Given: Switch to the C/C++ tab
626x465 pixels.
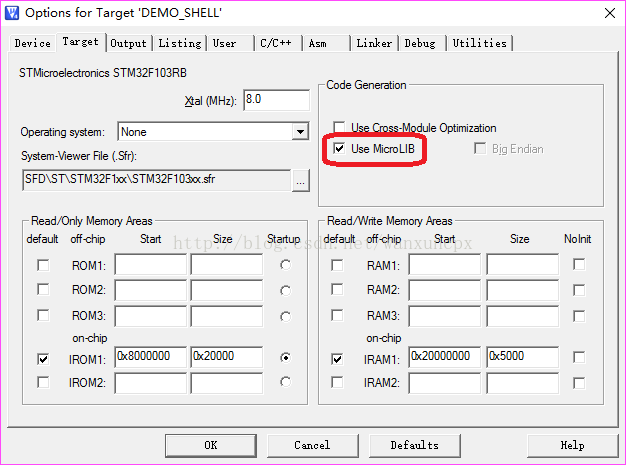Looking at the screenshot, I should point(276,43).
